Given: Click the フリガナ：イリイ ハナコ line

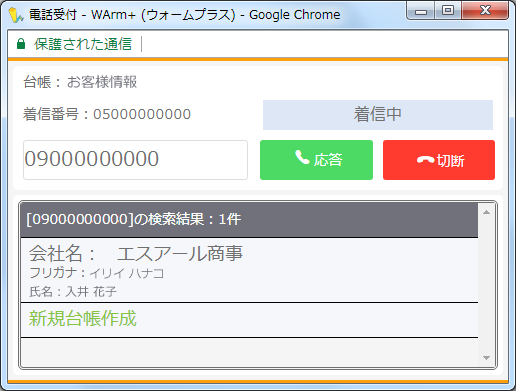Looking at the screenshot, I should [97, 273].
